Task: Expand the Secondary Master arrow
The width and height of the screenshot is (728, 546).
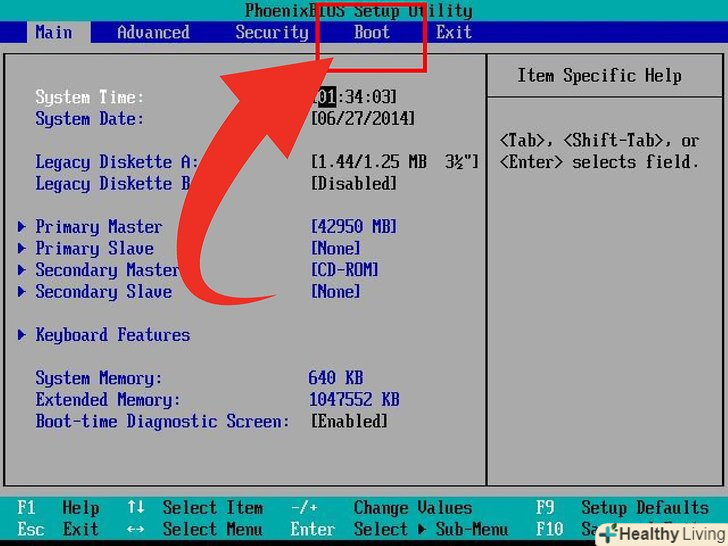Action: [21, 270]
